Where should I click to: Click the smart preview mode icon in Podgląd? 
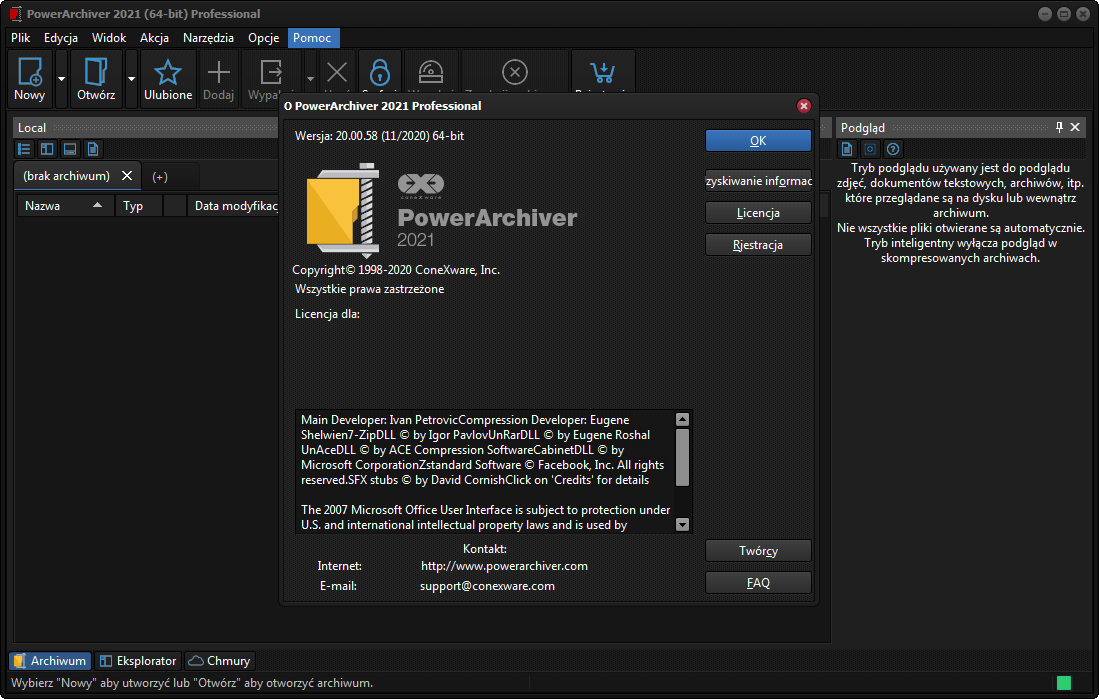(x=870, y=149)
